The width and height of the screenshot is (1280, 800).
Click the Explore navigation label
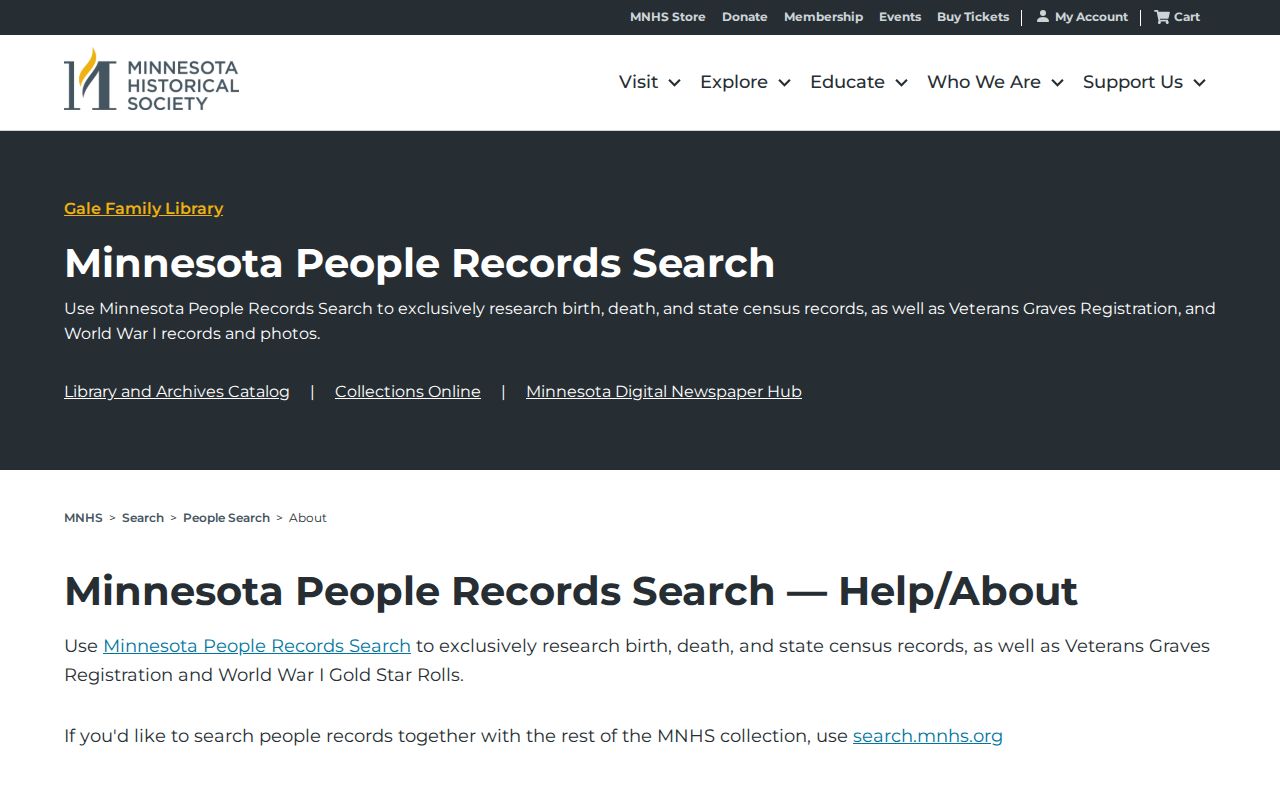pos(734,82)
